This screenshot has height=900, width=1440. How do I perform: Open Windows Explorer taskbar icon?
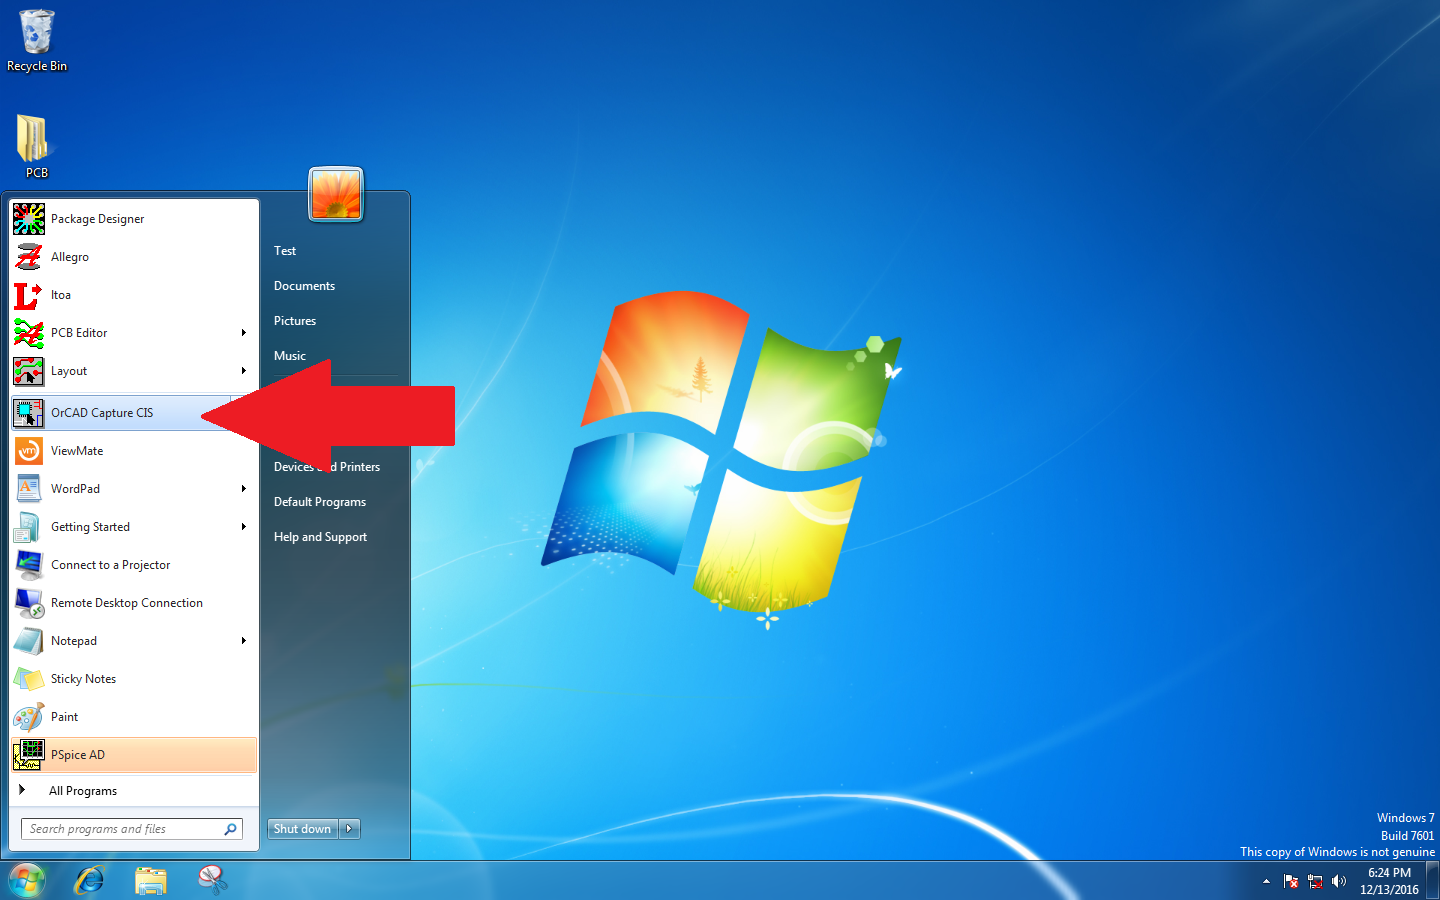151,881
